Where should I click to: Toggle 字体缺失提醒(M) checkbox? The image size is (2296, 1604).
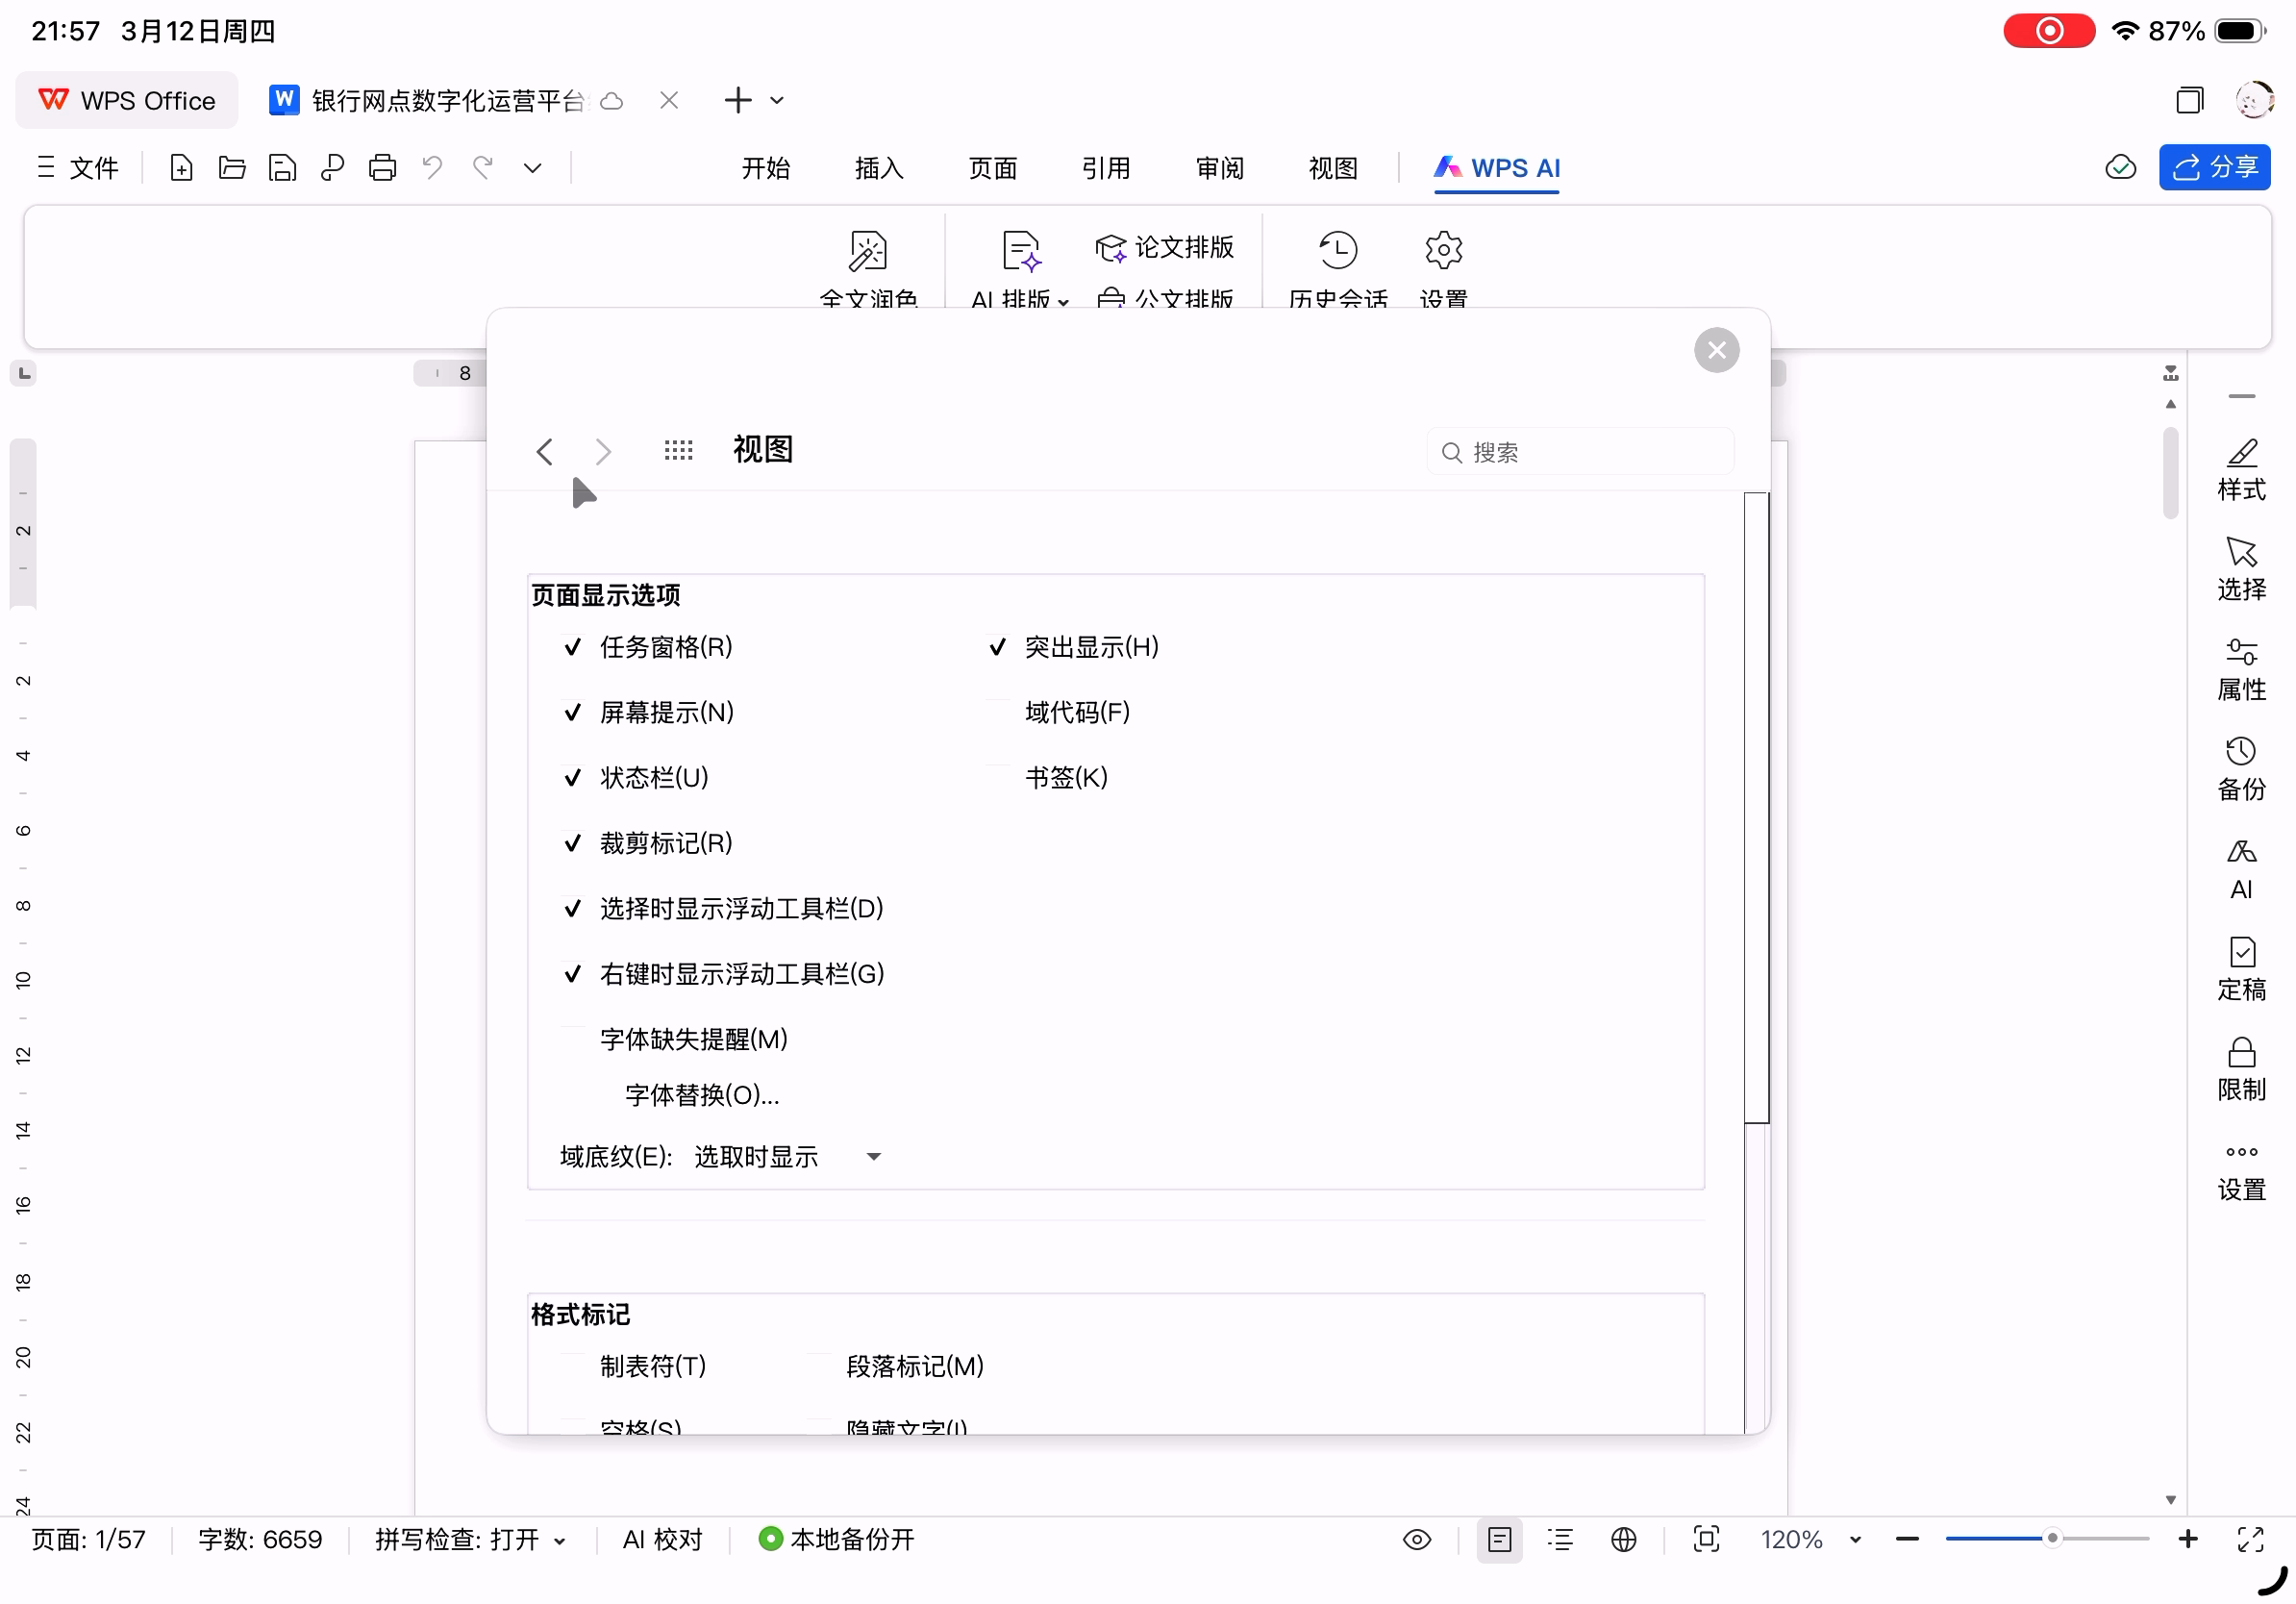[573, 1039]
